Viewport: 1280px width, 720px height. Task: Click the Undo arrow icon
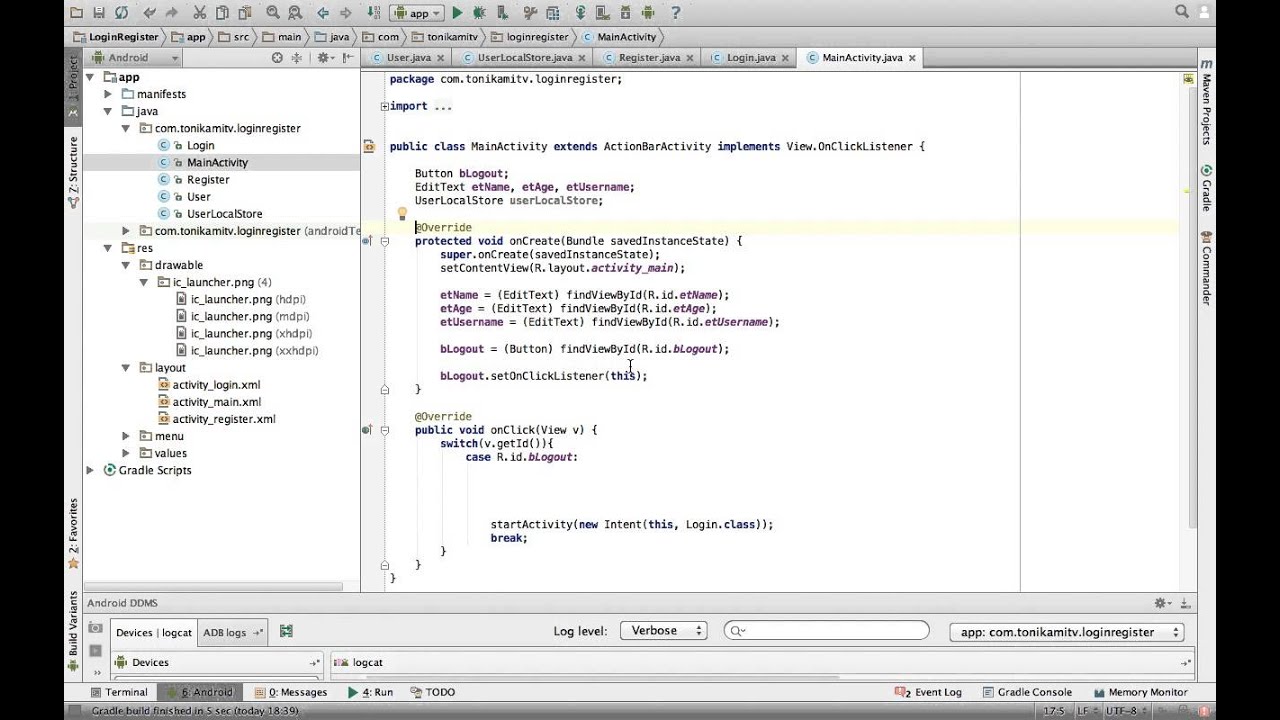[x=149, y=13]
